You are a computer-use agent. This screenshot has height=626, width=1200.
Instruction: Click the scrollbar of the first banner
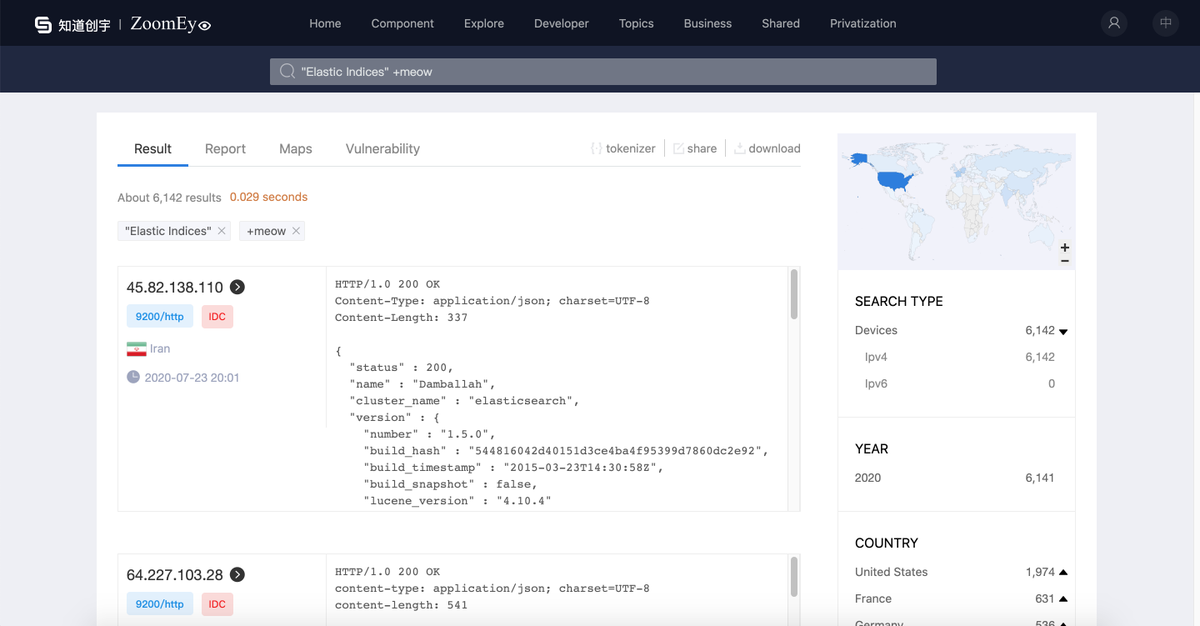click(x=794, y=294)
